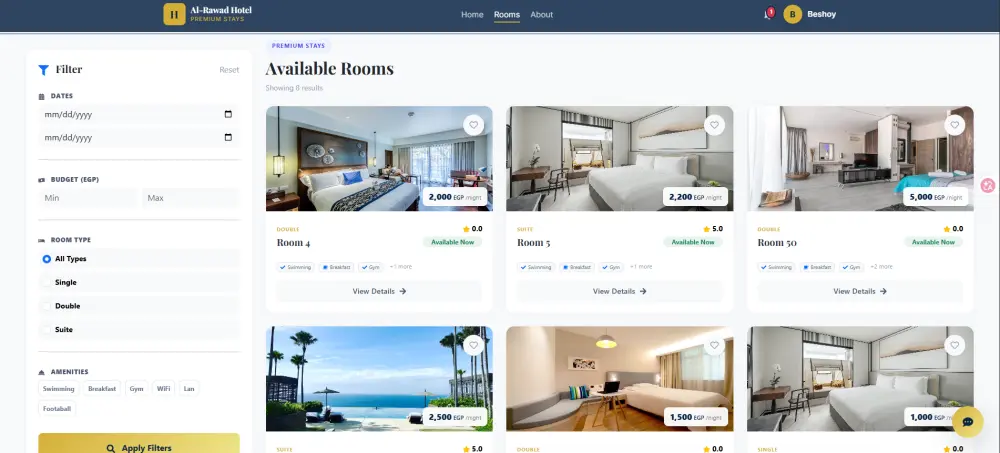
Task: Click the Swimming tag on Room 4 card
Action: pyautogui.click(x=295, y=267)
